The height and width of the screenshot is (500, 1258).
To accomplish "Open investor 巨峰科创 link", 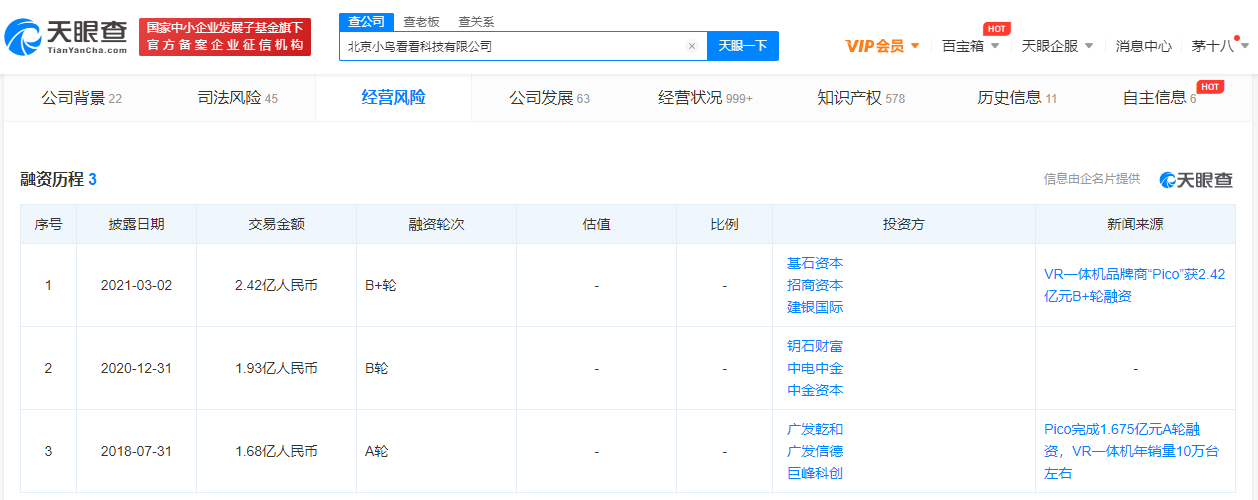I will [x=815, y=474].
